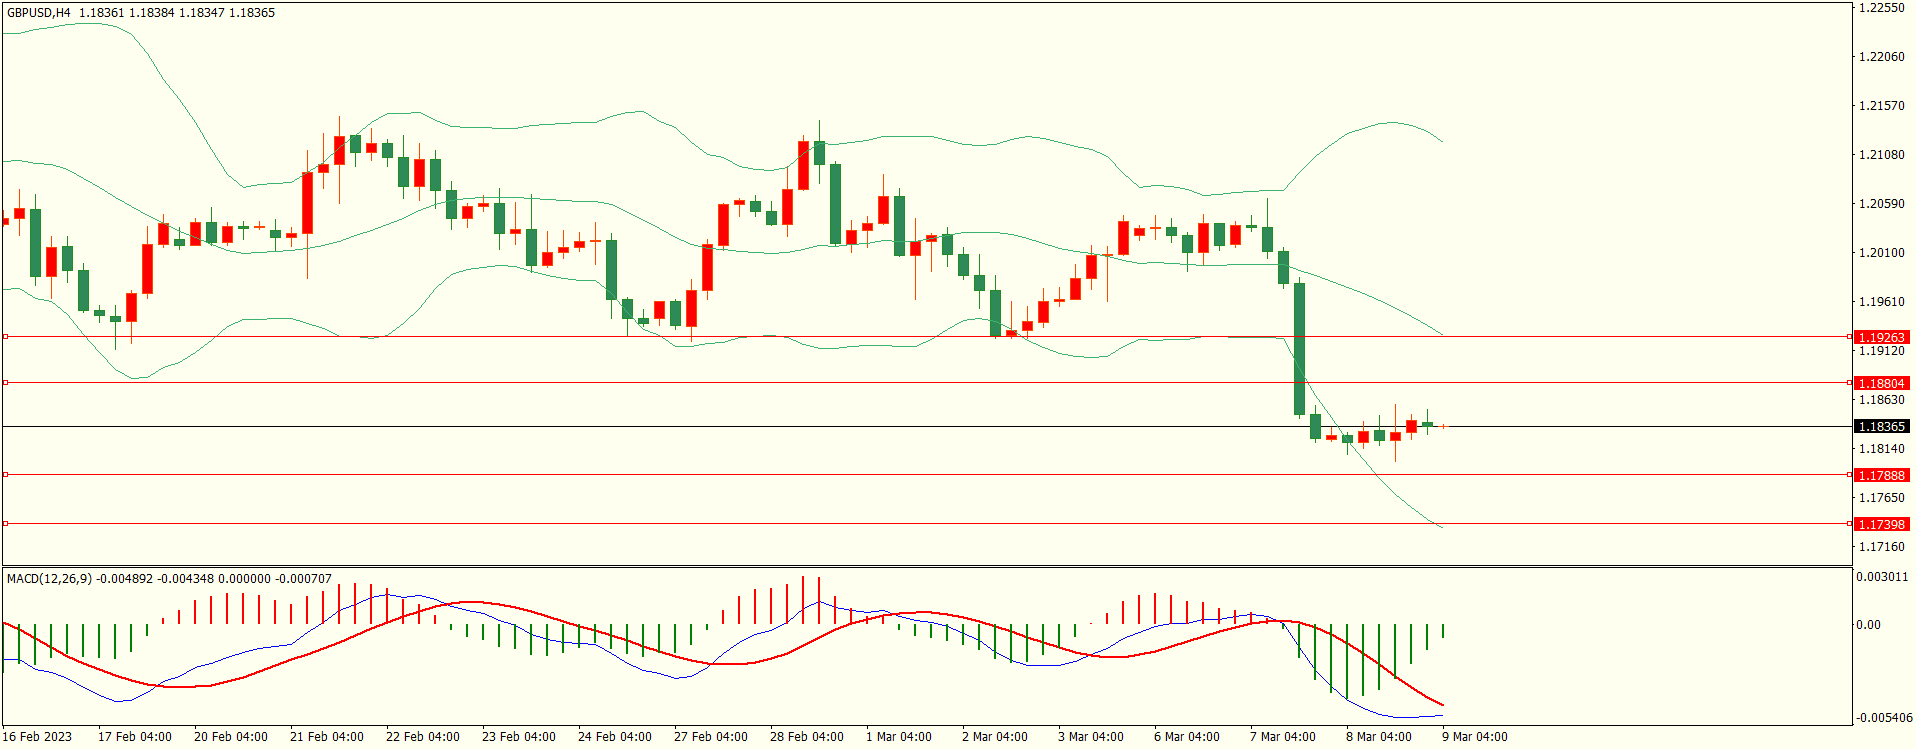Click the -0.005406 MACD scale value

click(1884, 718)
